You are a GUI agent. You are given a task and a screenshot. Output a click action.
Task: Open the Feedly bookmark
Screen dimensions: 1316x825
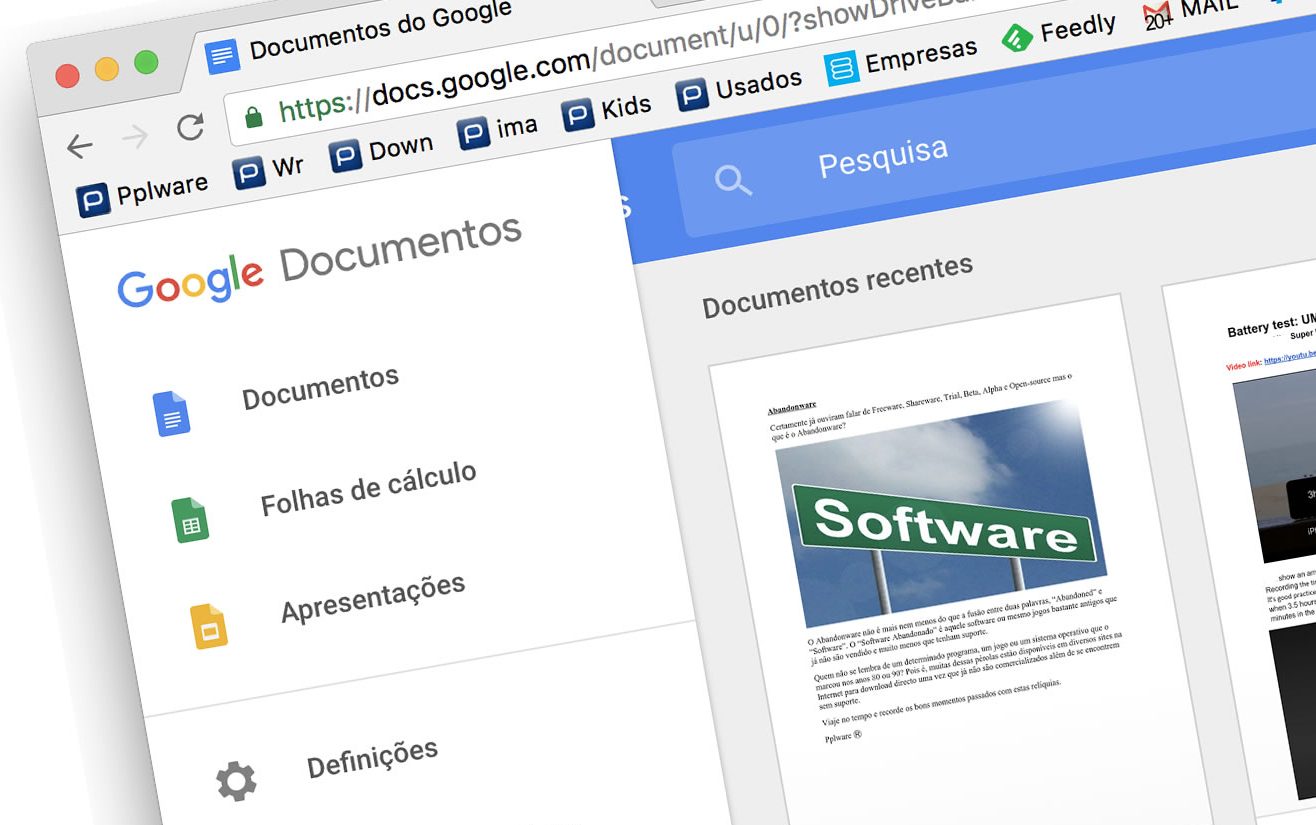tap(1059, 32)
